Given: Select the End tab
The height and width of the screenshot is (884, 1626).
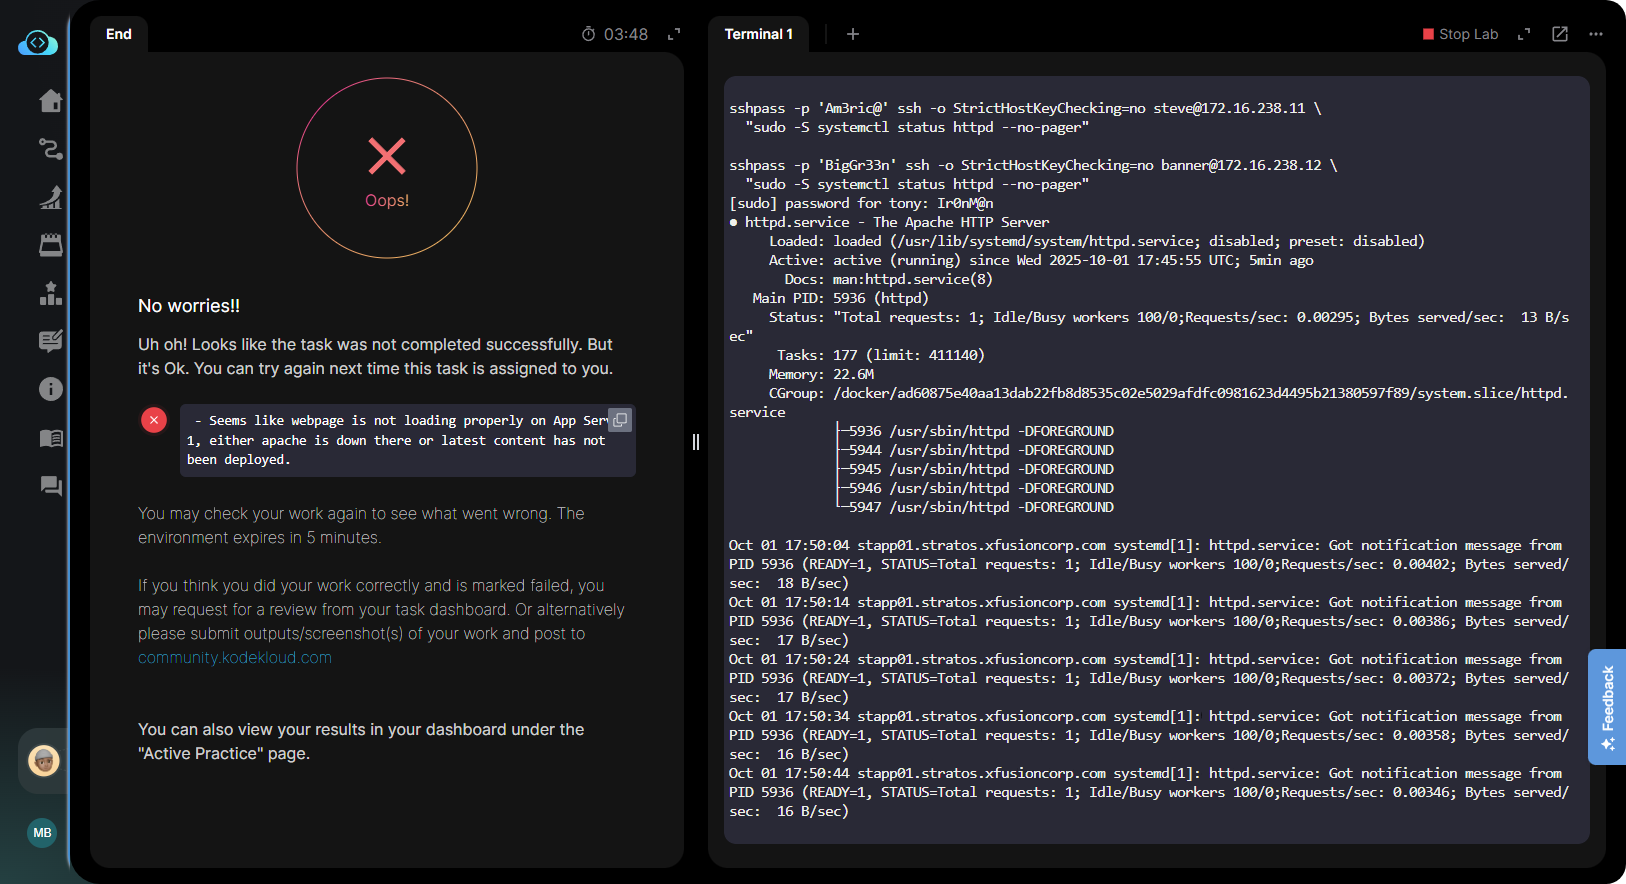Looking at the screenshot, I should [x=119, y=34].
